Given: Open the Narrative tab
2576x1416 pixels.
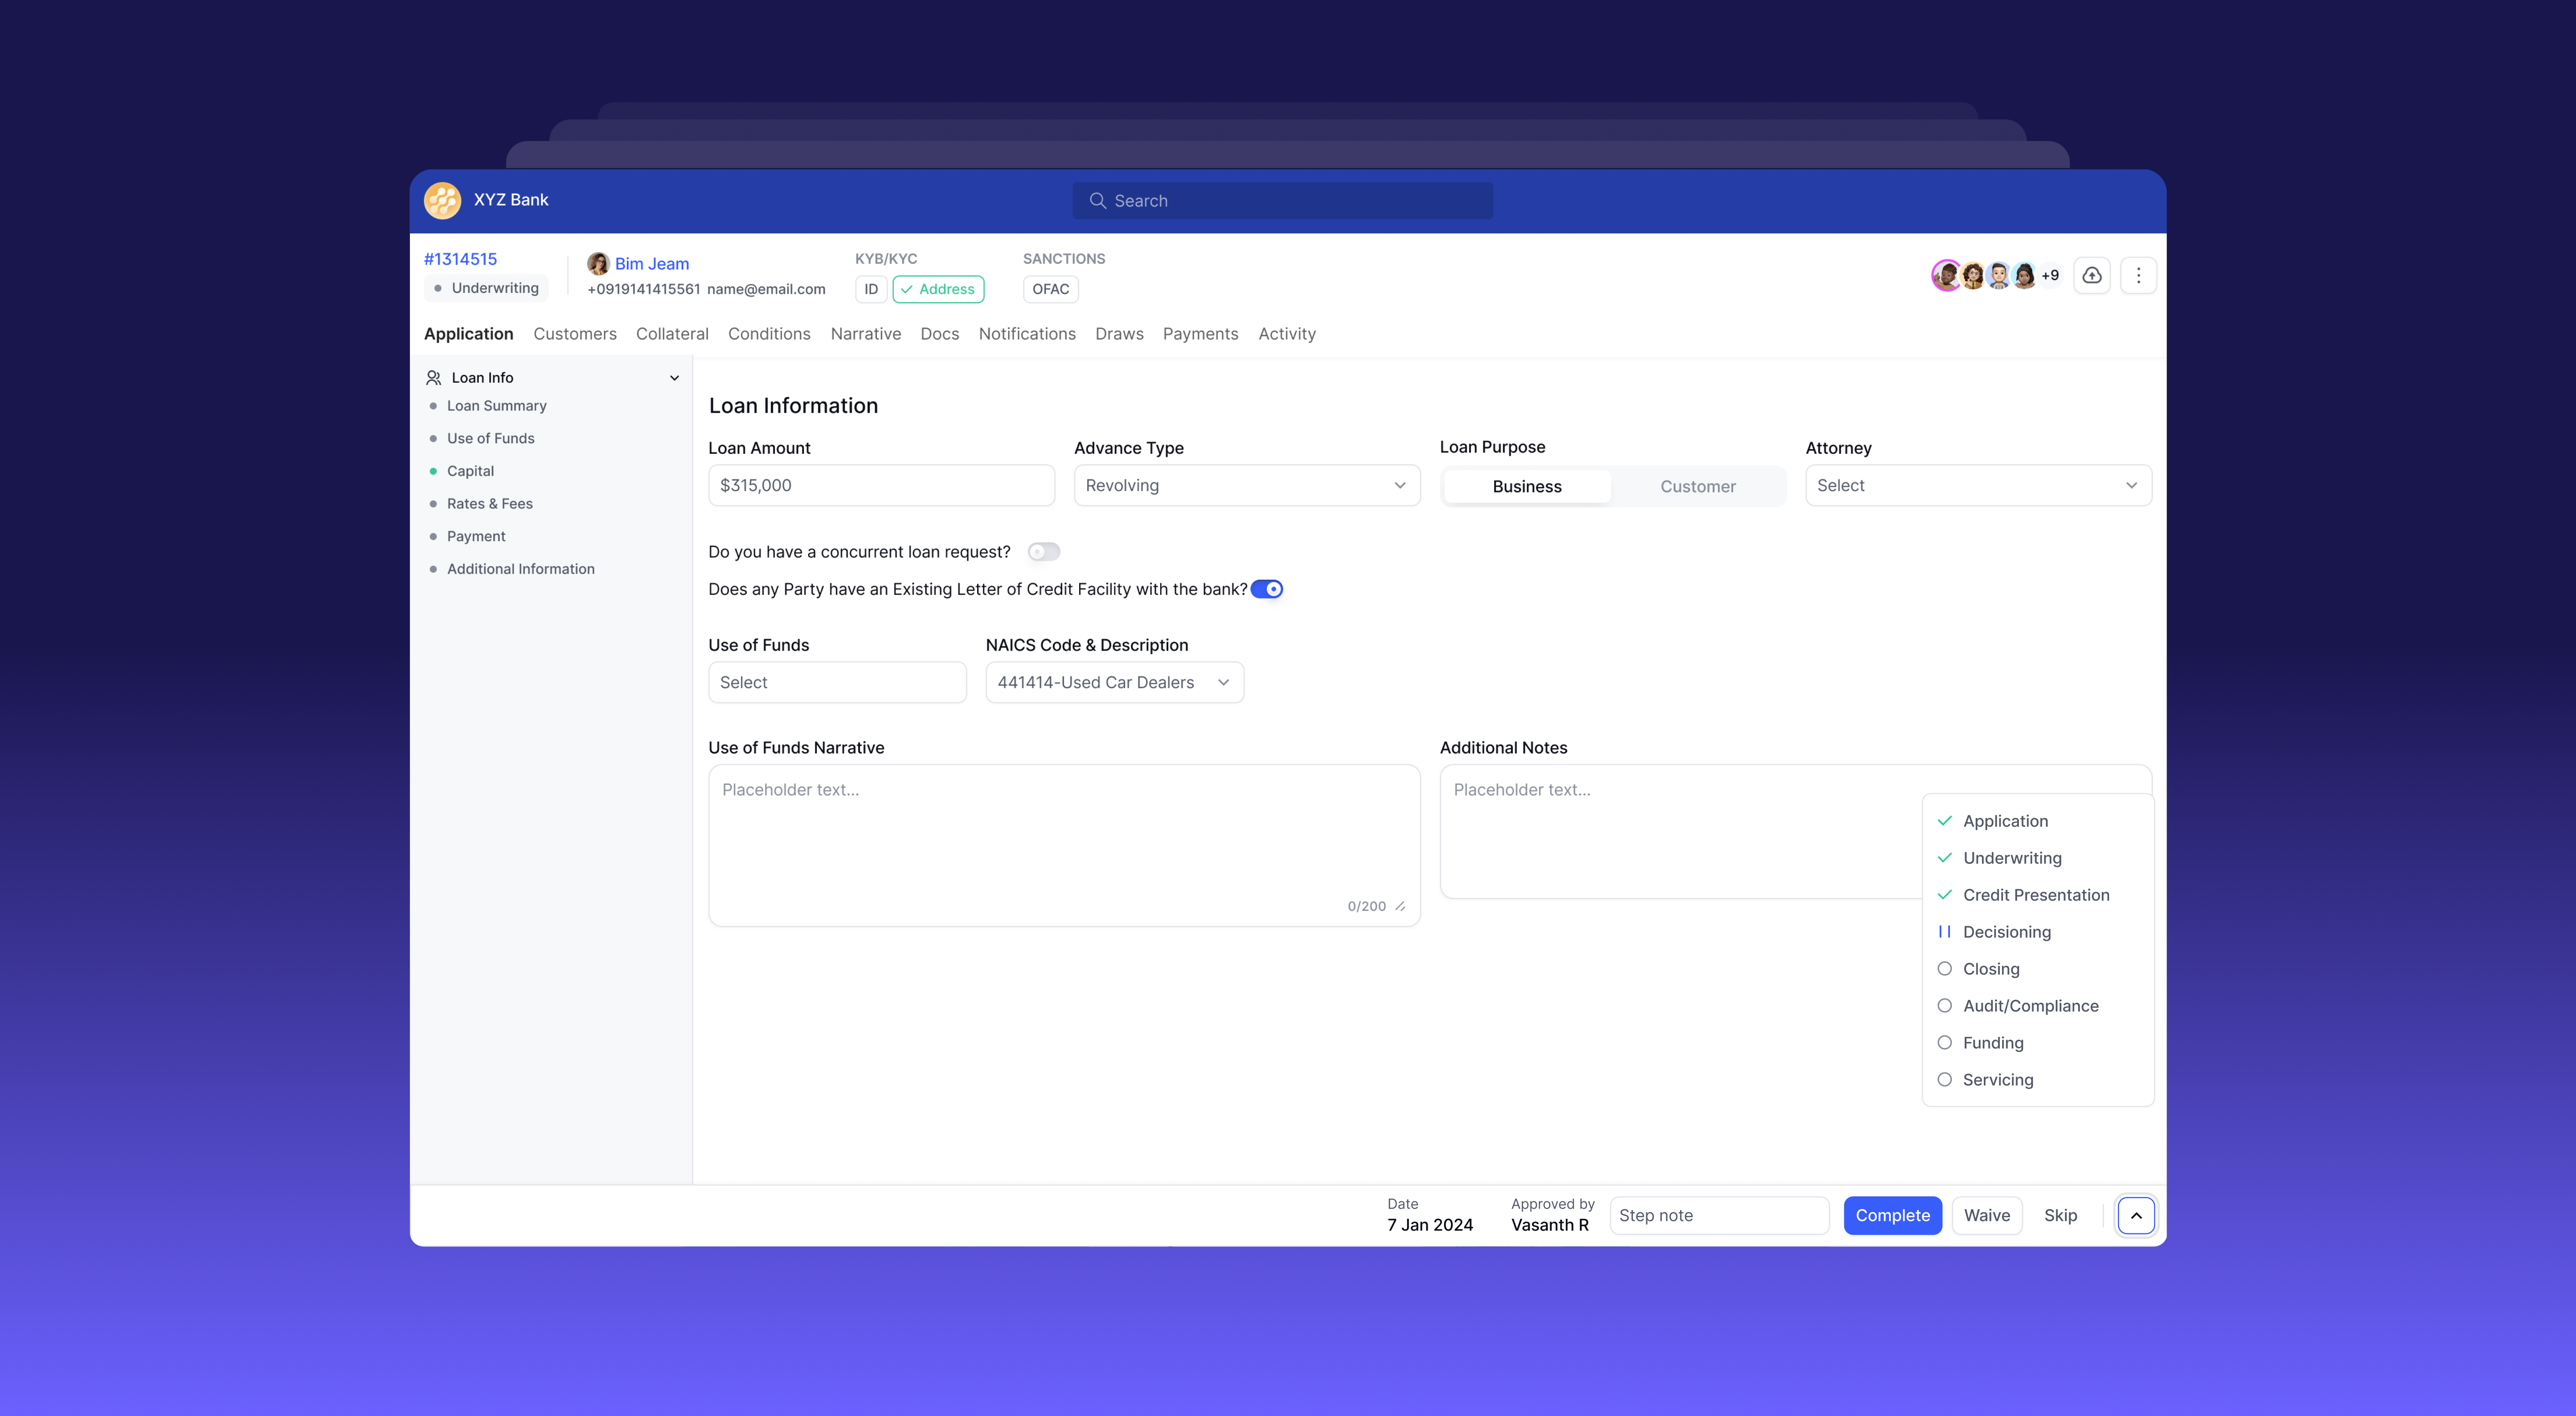Looking at the screenshot, I should (866, 334).
